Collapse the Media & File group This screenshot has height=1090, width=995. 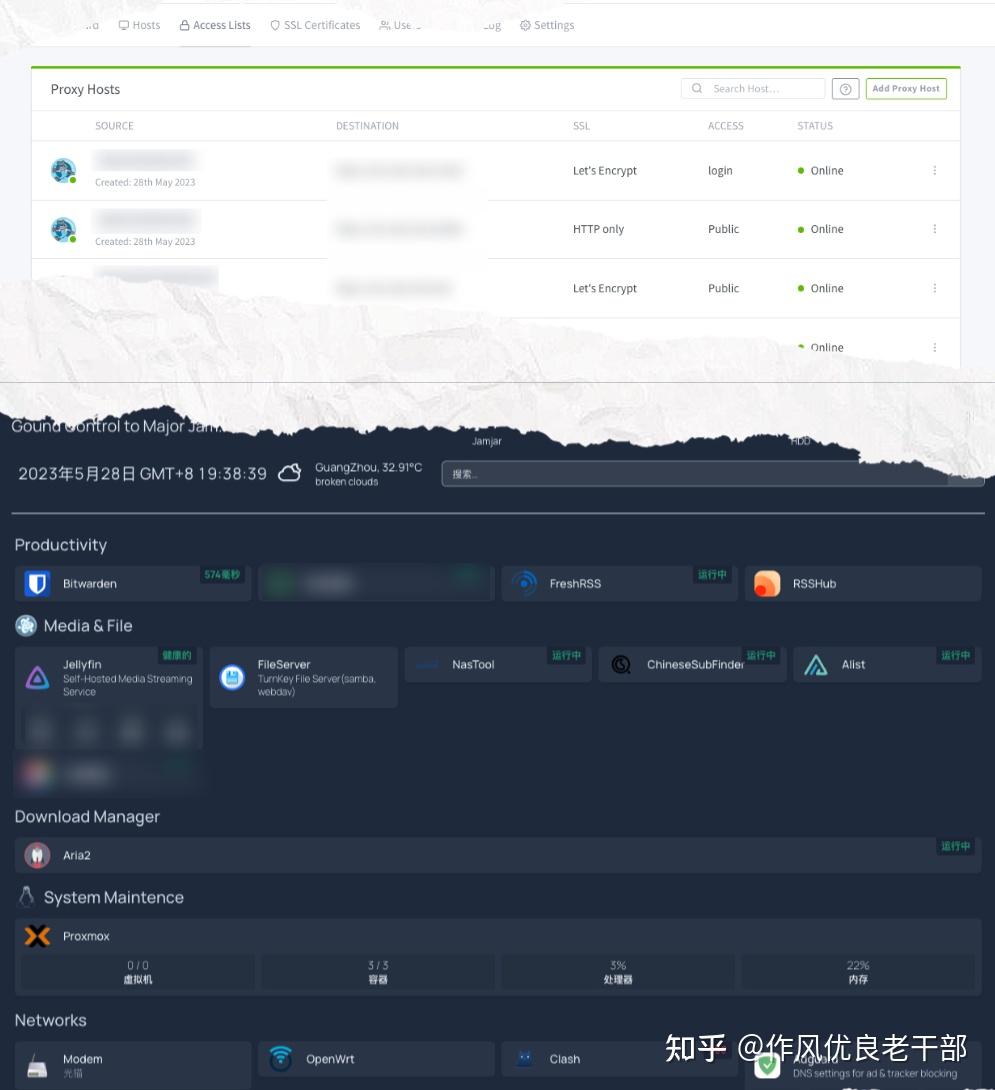pos(88,626)
